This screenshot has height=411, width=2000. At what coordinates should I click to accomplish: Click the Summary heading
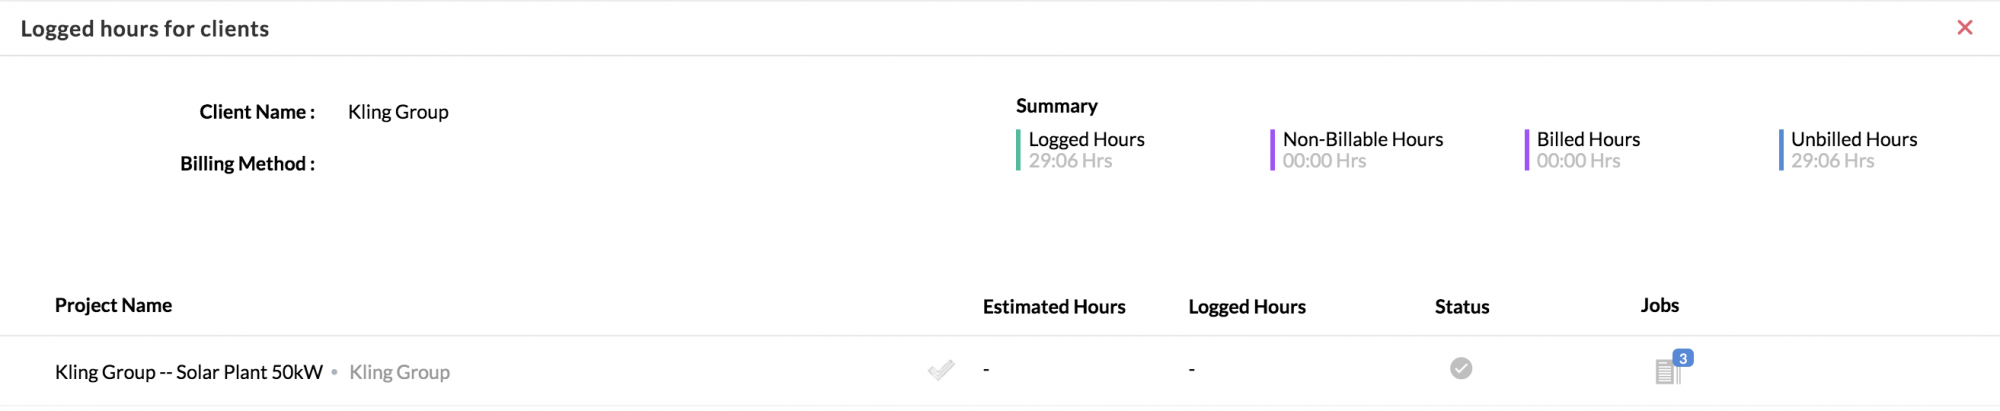point(1057,106)
